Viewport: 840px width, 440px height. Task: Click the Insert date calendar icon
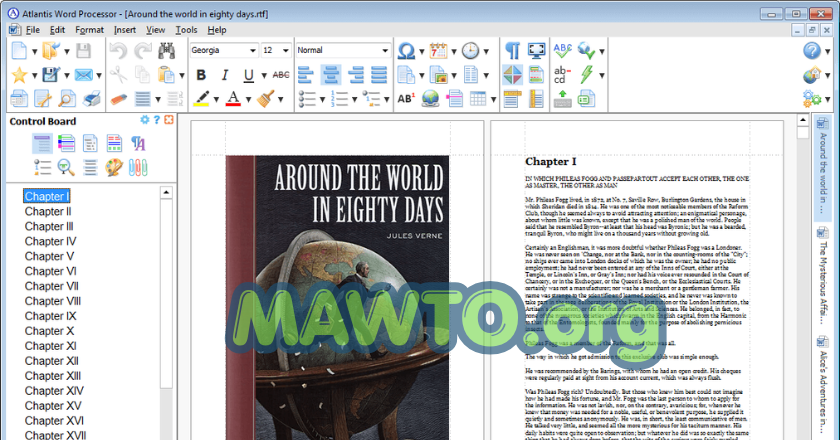coord(438,51)
